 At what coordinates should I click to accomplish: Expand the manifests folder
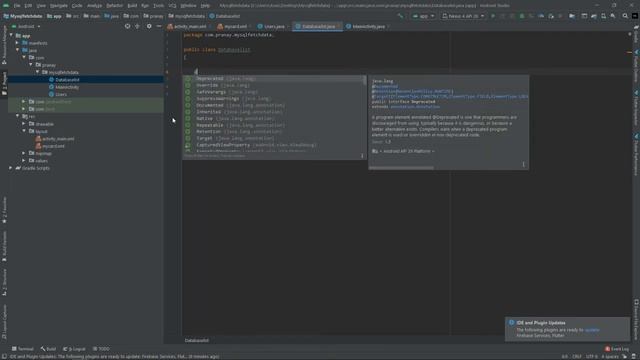click(18, 43)
